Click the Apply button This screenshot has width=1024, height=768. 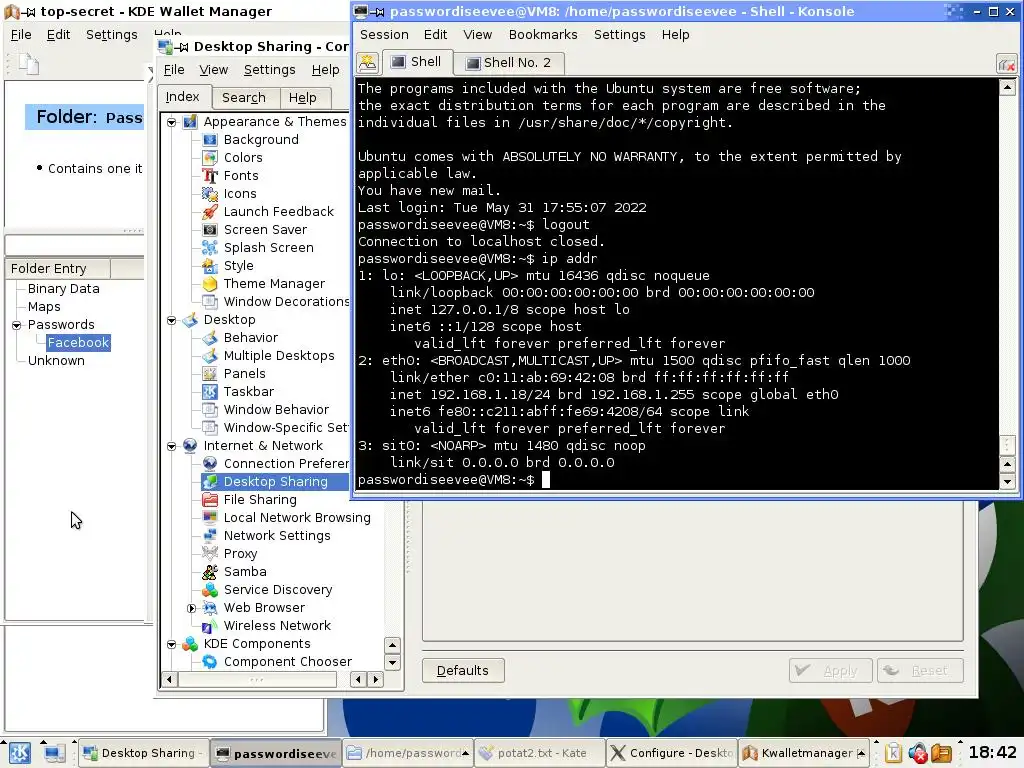tap(830, 671)
